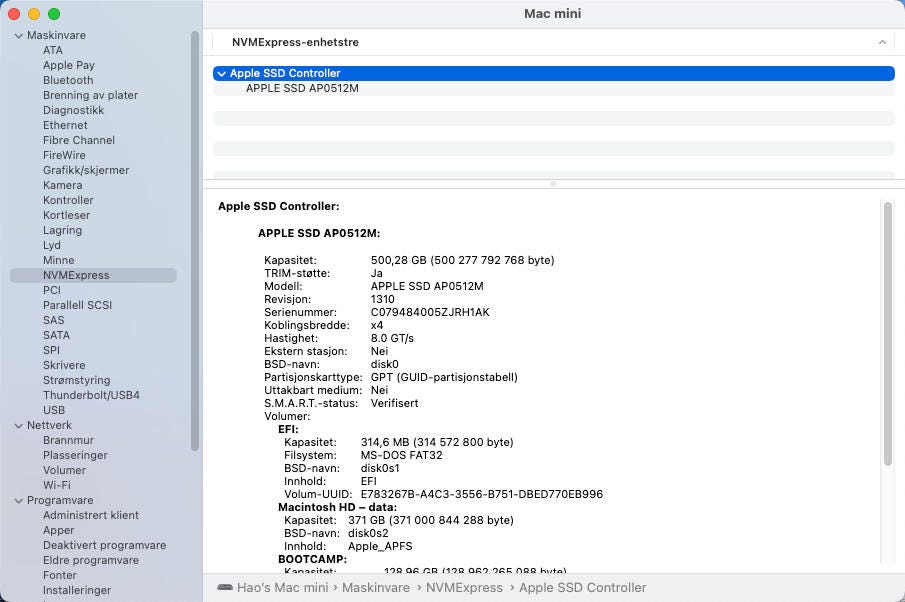Click the details pane vertical scrollbar
The image size is (905, 602).
click(888, 334)
